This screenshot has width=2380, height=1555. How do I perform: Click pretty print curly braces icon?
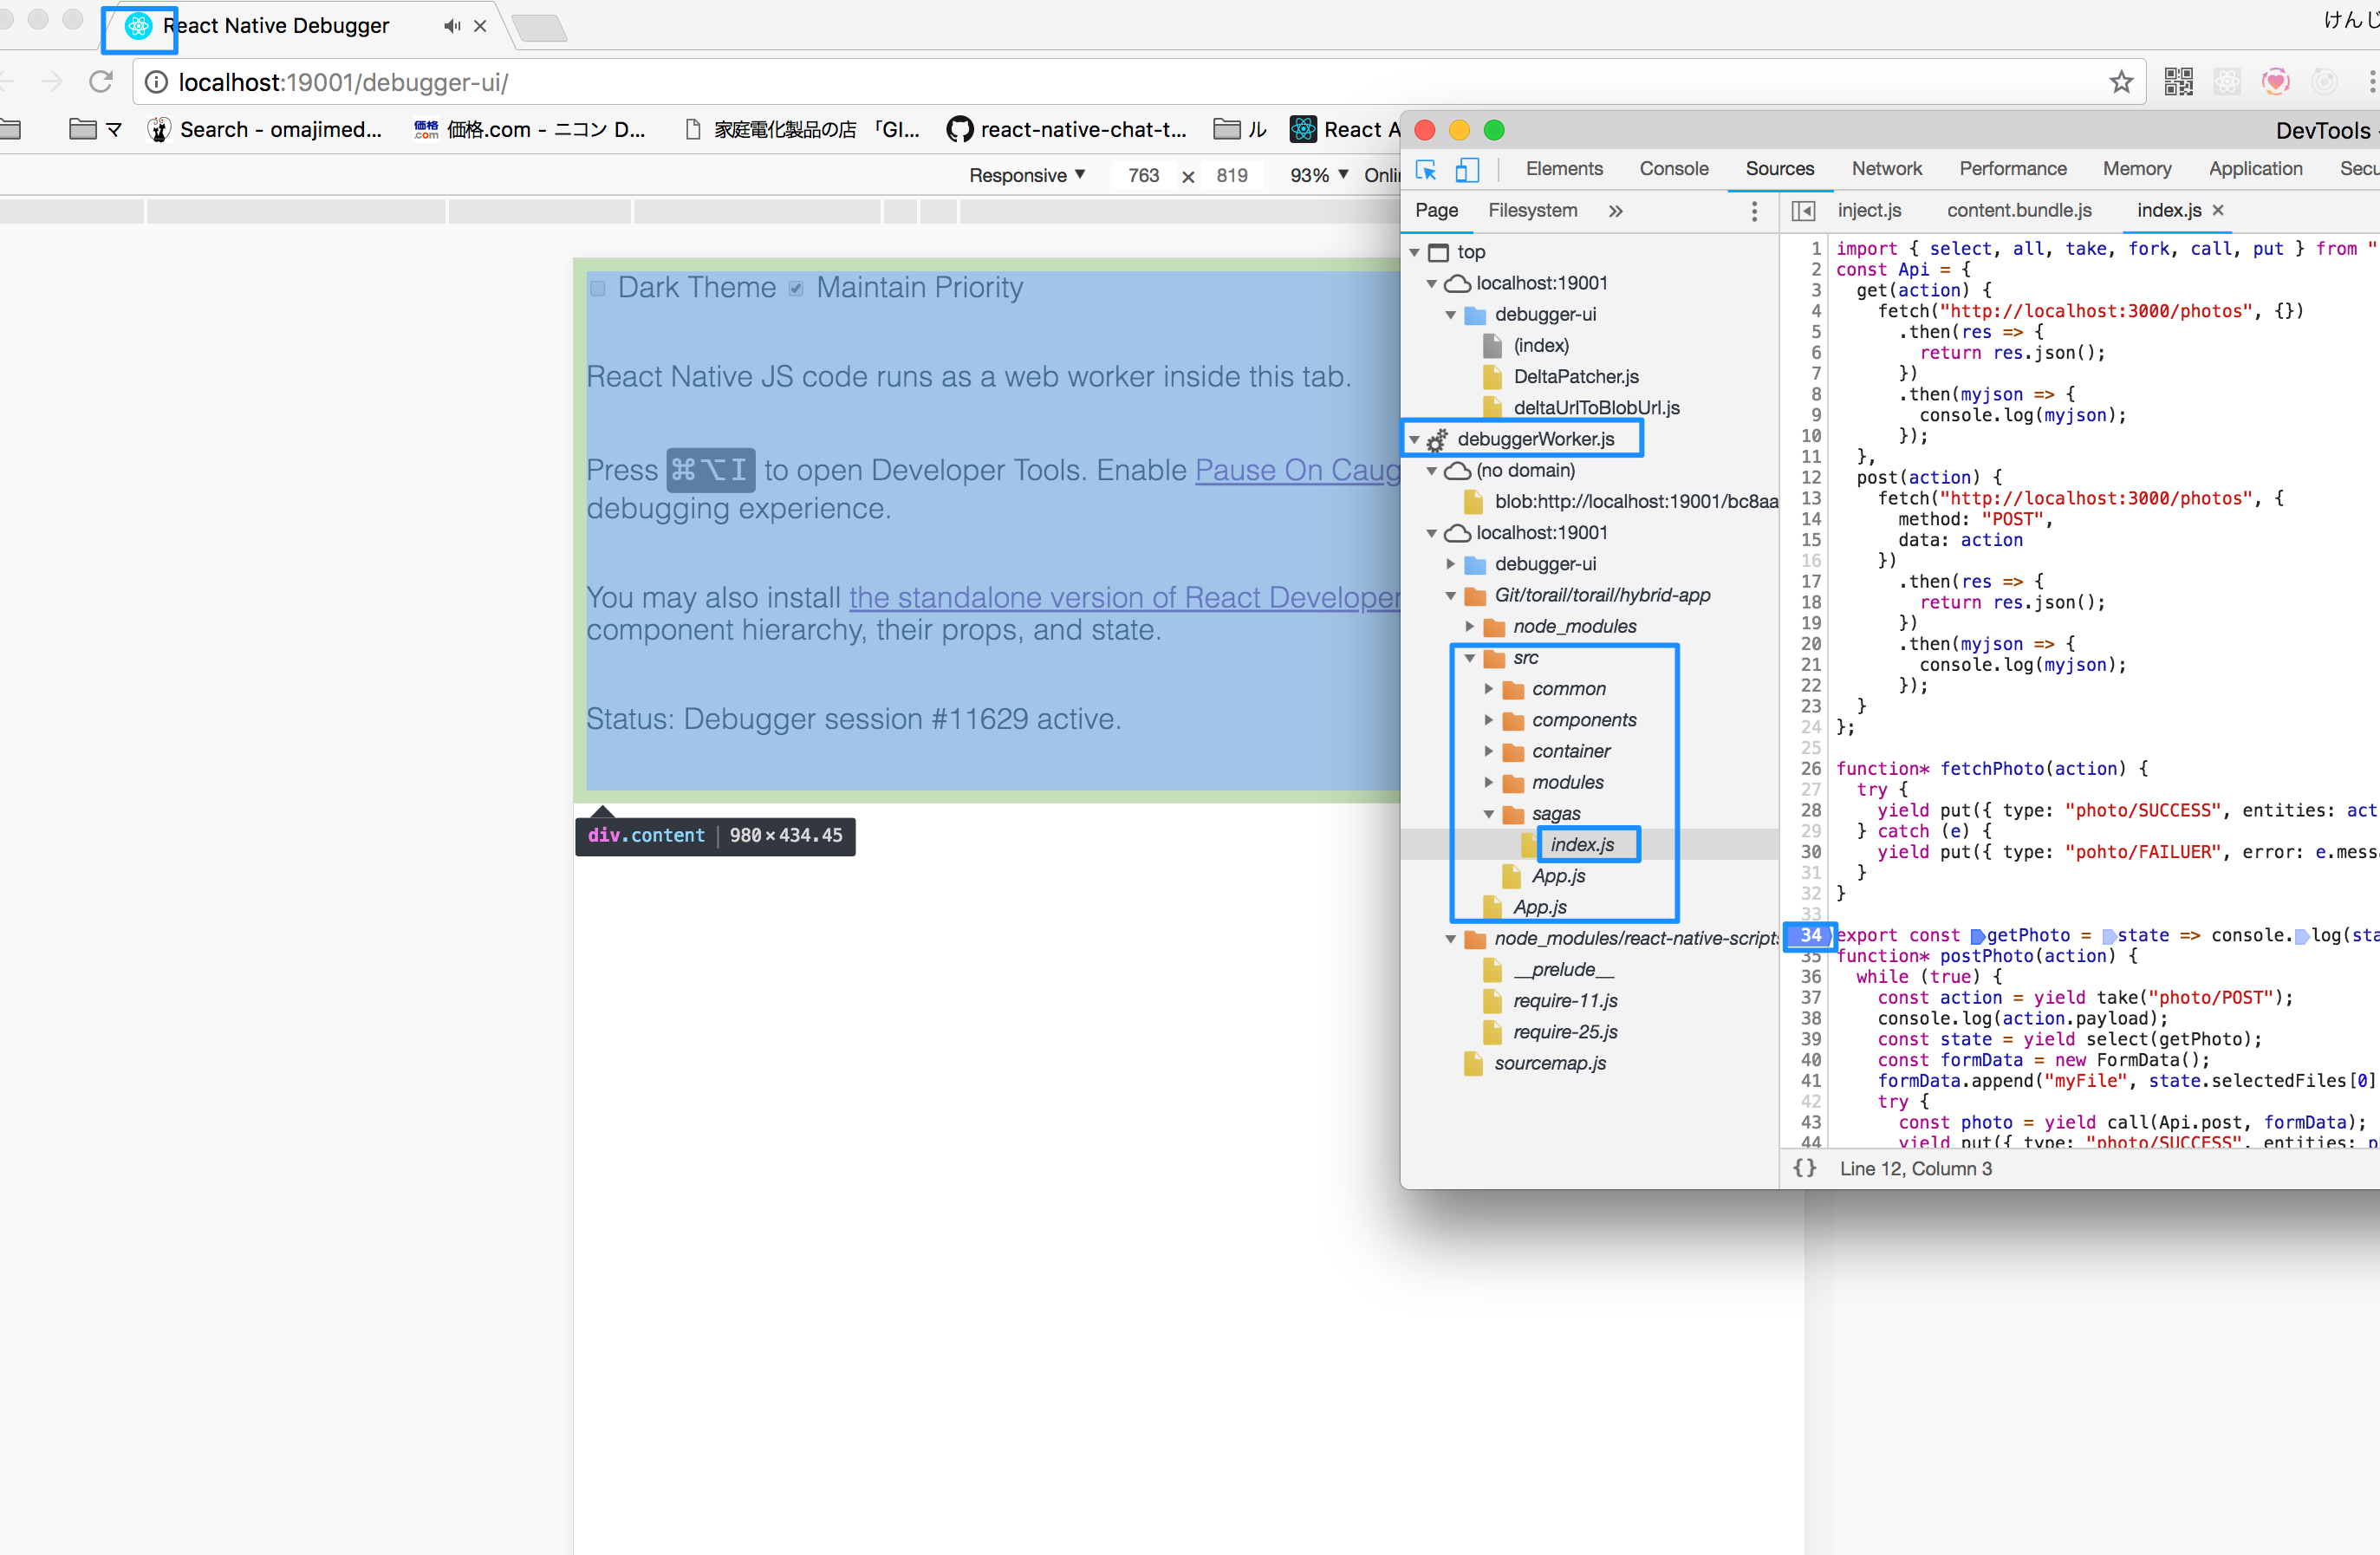point(1804,1168)
